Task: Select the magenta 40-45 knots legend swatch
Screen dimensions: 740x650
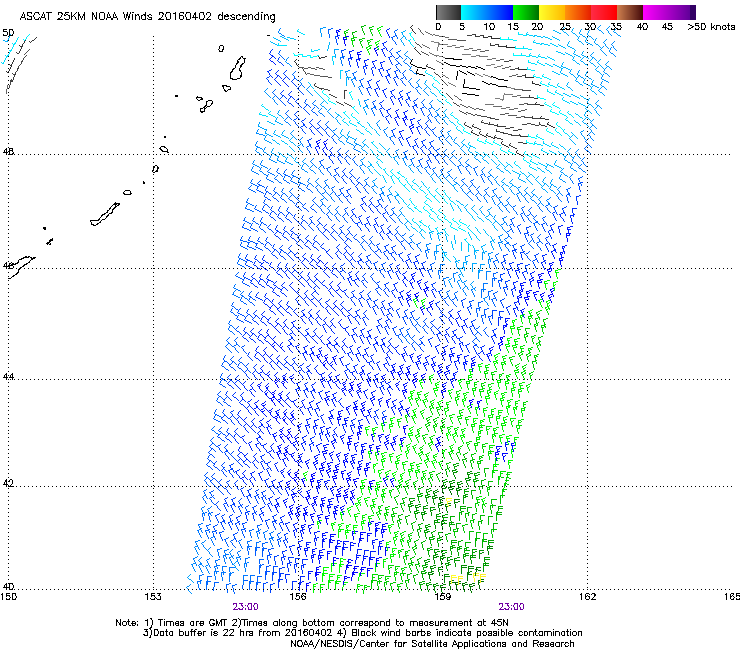Action: pyautogui.click(x=656, y=12)
